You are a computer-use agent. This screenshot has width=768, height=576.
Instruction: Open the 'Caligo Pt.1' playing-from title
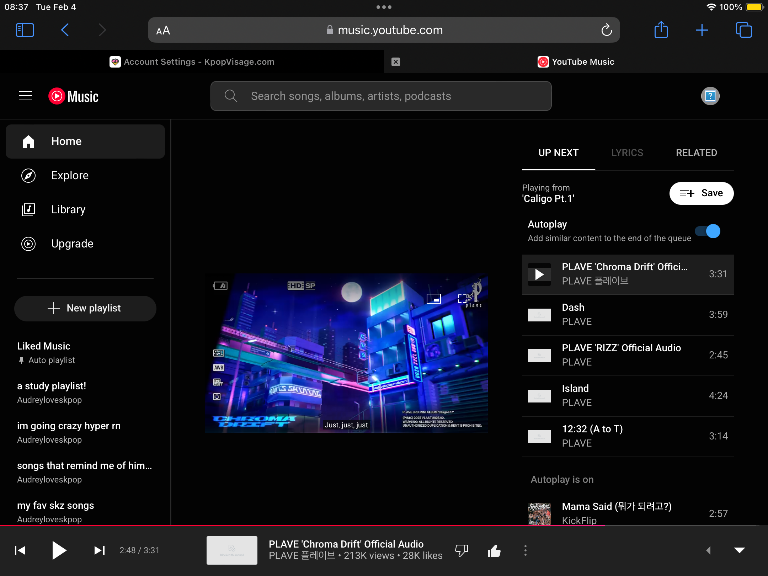[x=548, y=199]
